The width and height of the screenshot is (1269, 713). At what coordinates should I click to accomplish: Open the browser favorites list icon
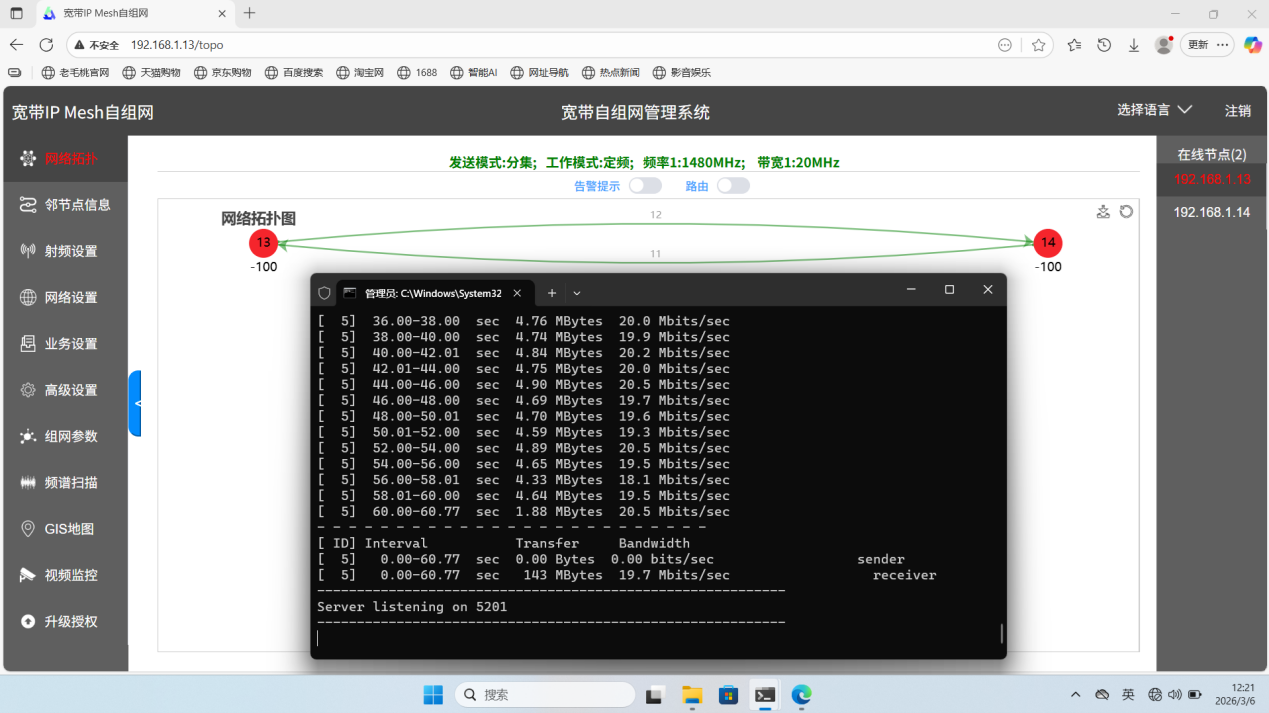pyautogui.click(x=1074, y=45)
